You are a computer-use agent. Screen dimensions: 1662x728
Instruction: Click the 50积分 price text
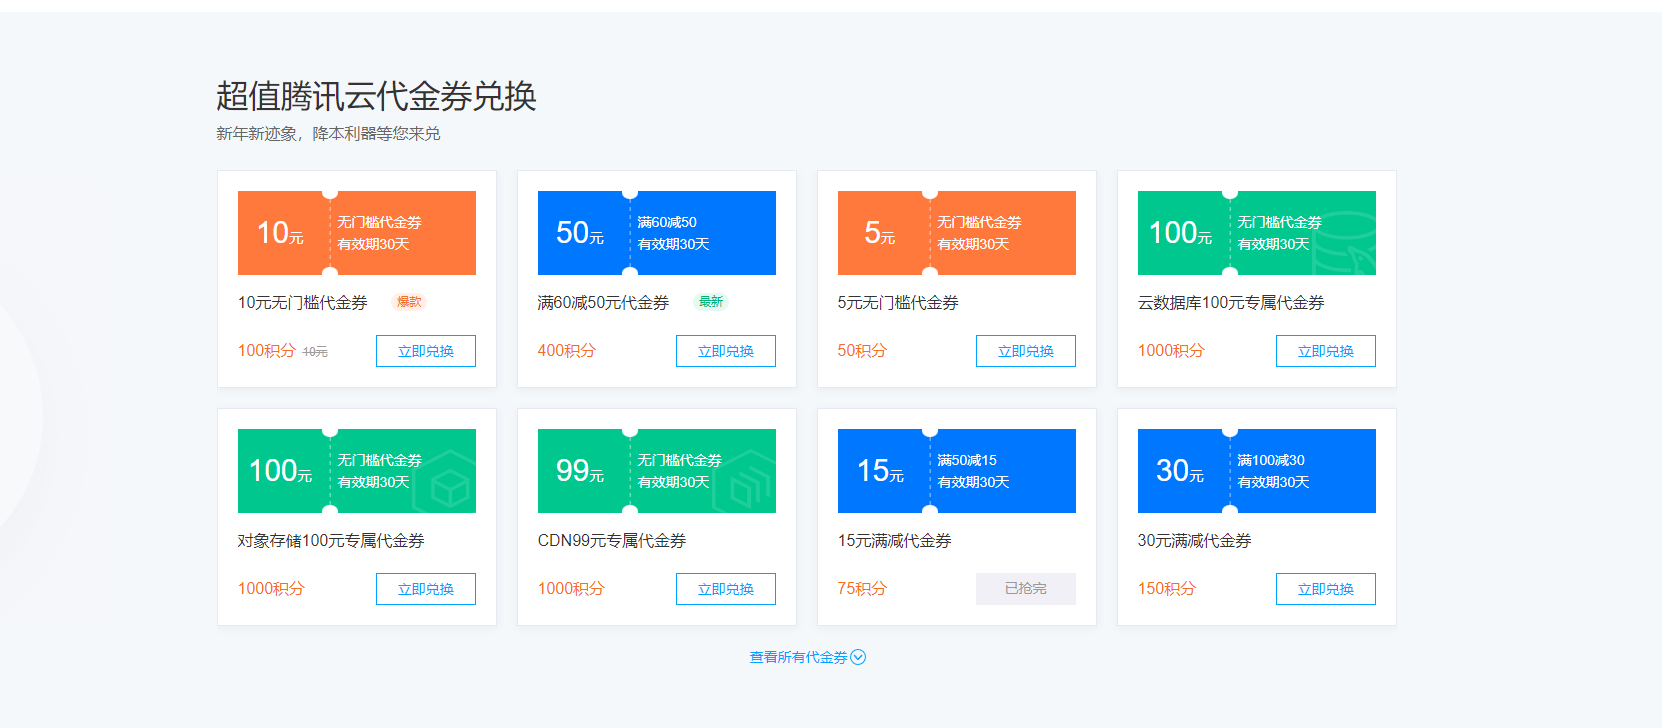click(x=863, y=351)
